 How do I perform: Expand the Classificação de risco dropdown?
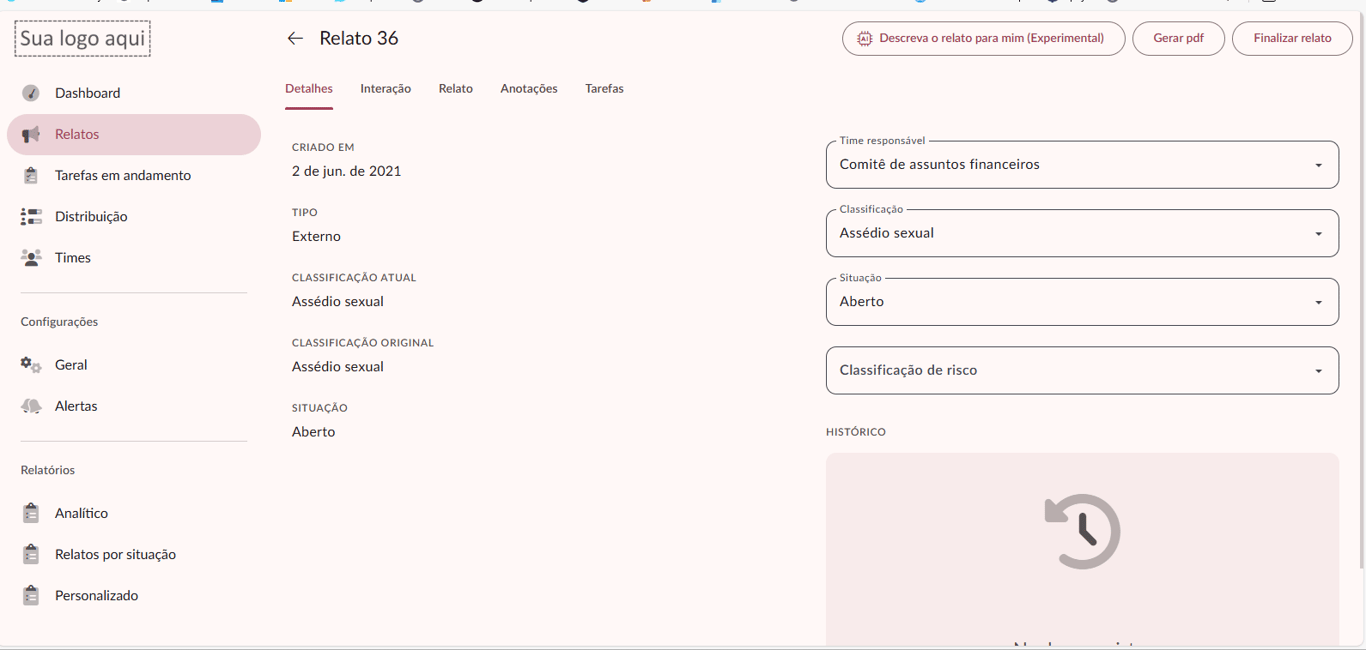(1081, 370)
